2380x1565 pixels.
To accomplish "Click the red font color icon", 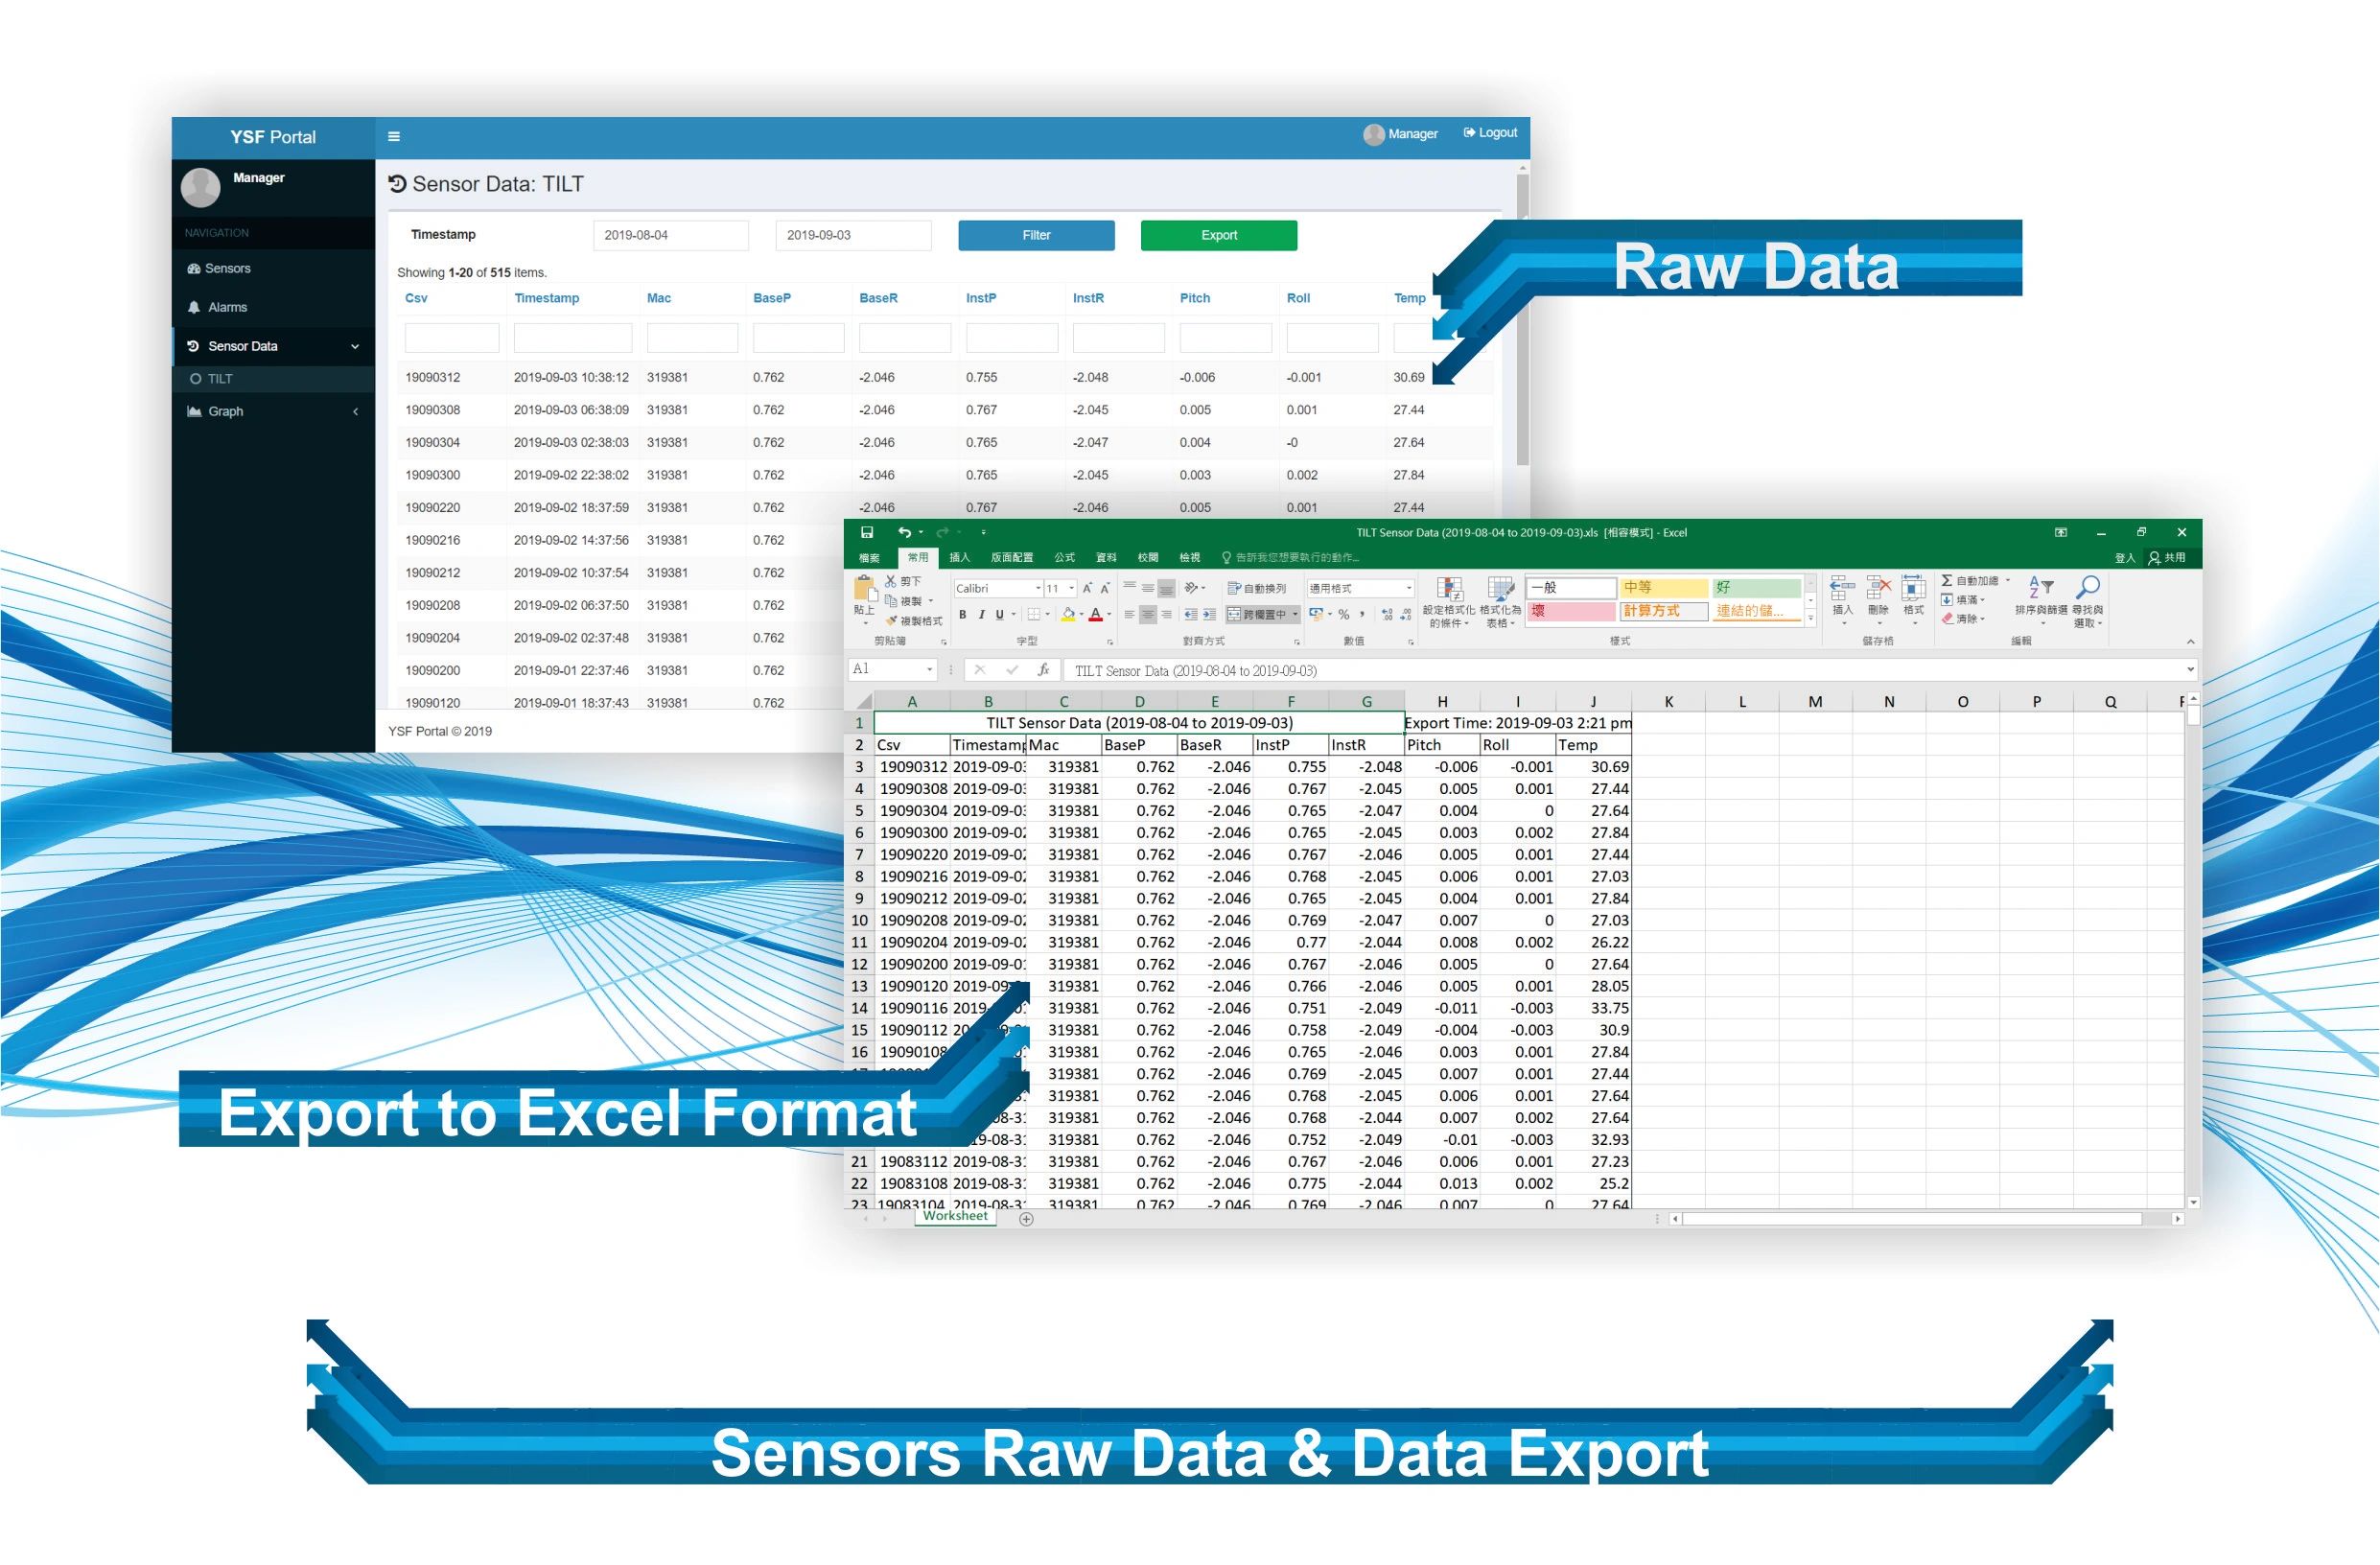I will point(1096,614).
